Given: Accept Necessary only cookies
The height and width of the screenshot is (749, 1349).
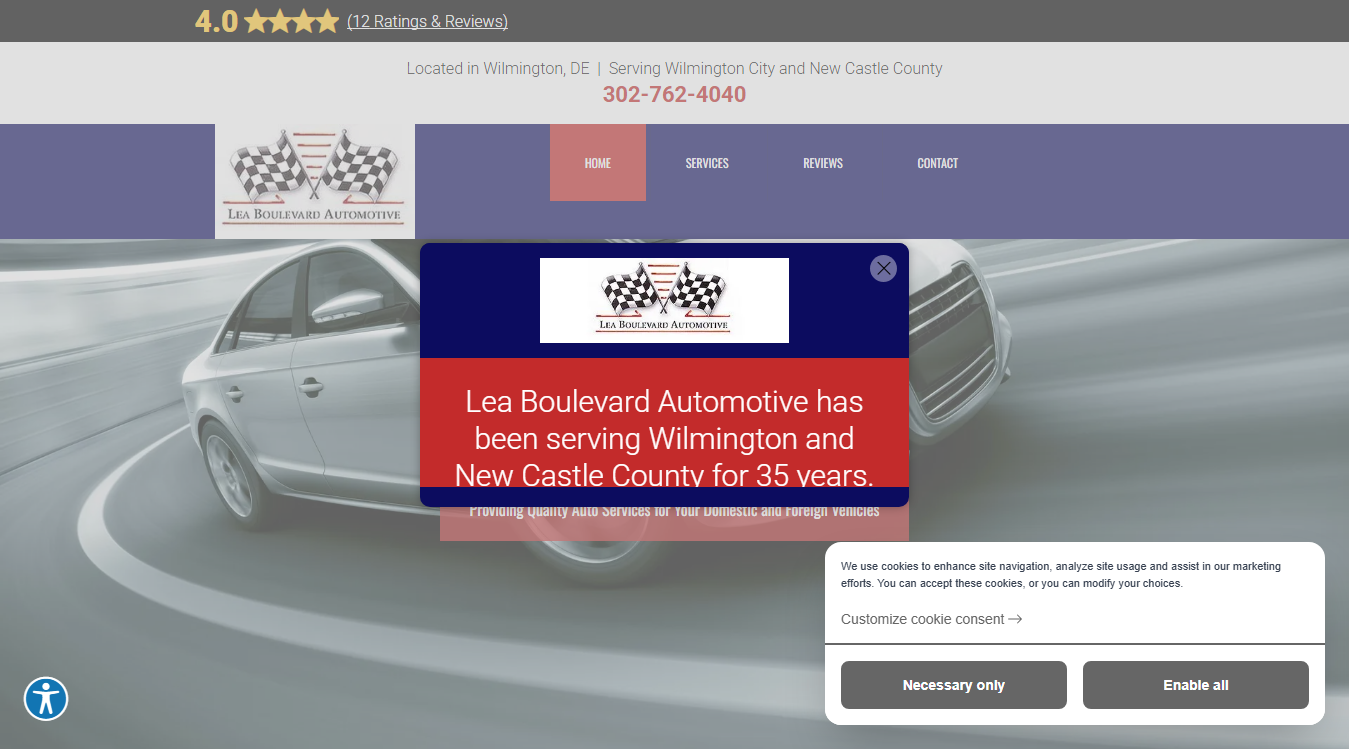Looking at the screenshot, I should 954,685.
